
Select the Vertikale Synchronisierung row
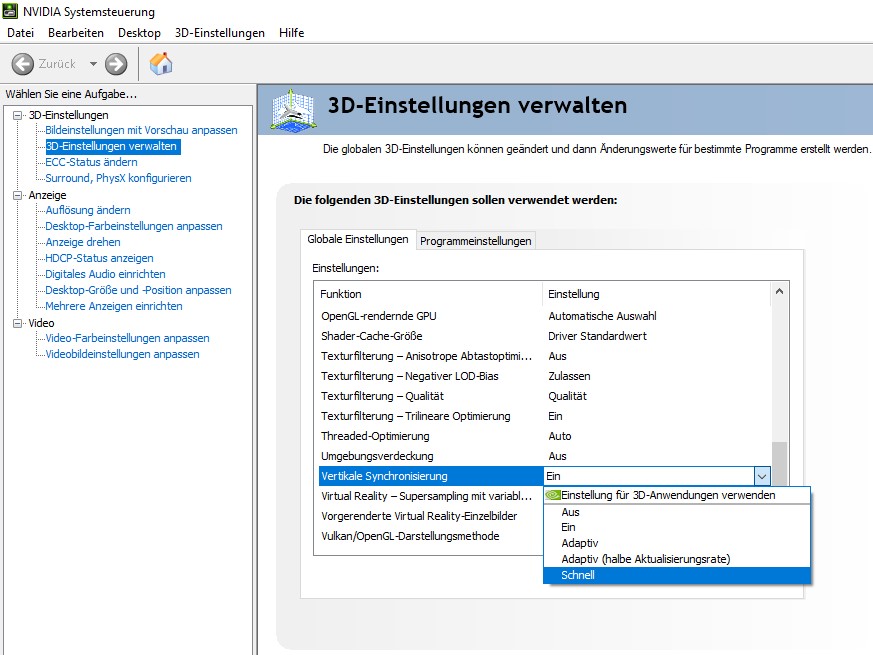point(431,476)
